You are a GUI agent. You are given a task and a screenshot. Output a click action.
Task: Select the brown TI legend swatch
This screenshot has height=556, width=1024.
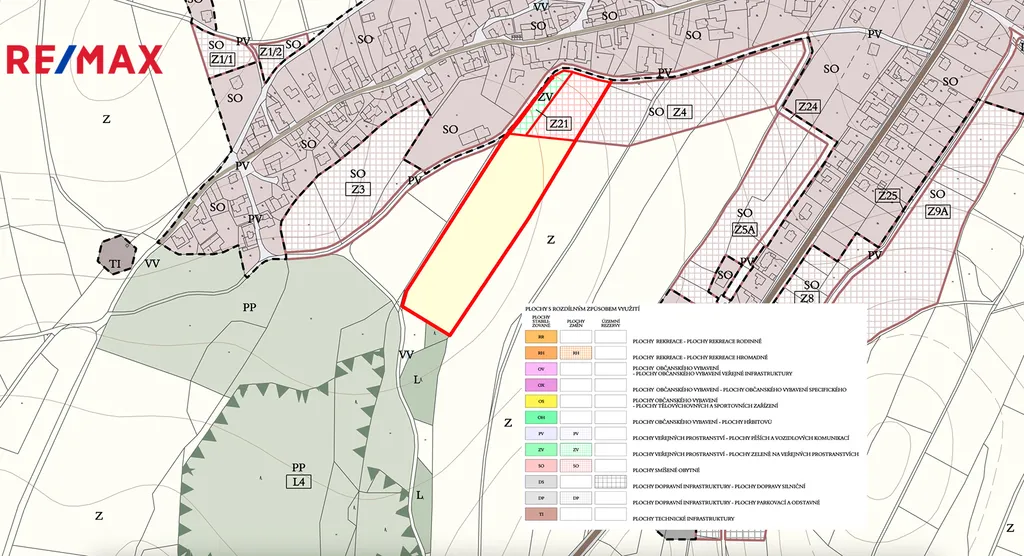coord(541,514)
